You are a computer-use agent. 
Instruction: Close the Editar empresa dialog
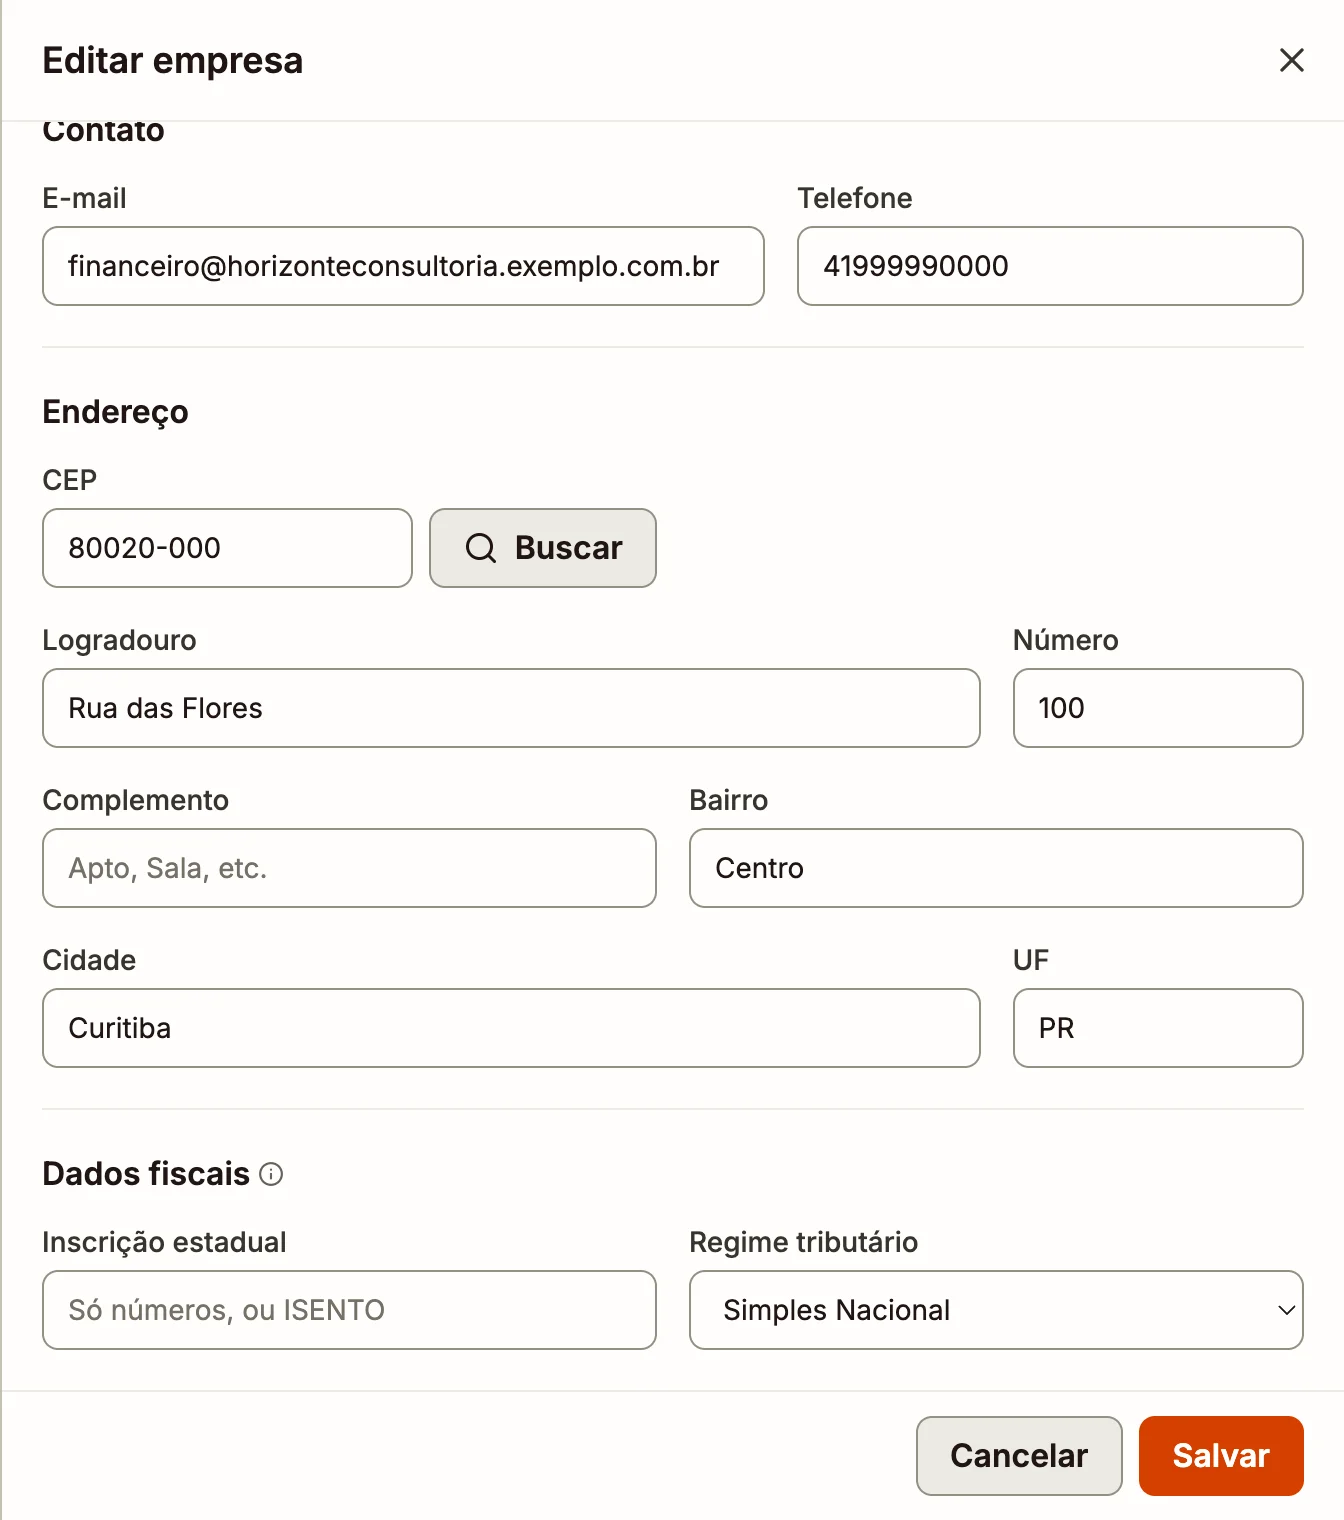coord(1291,60)
